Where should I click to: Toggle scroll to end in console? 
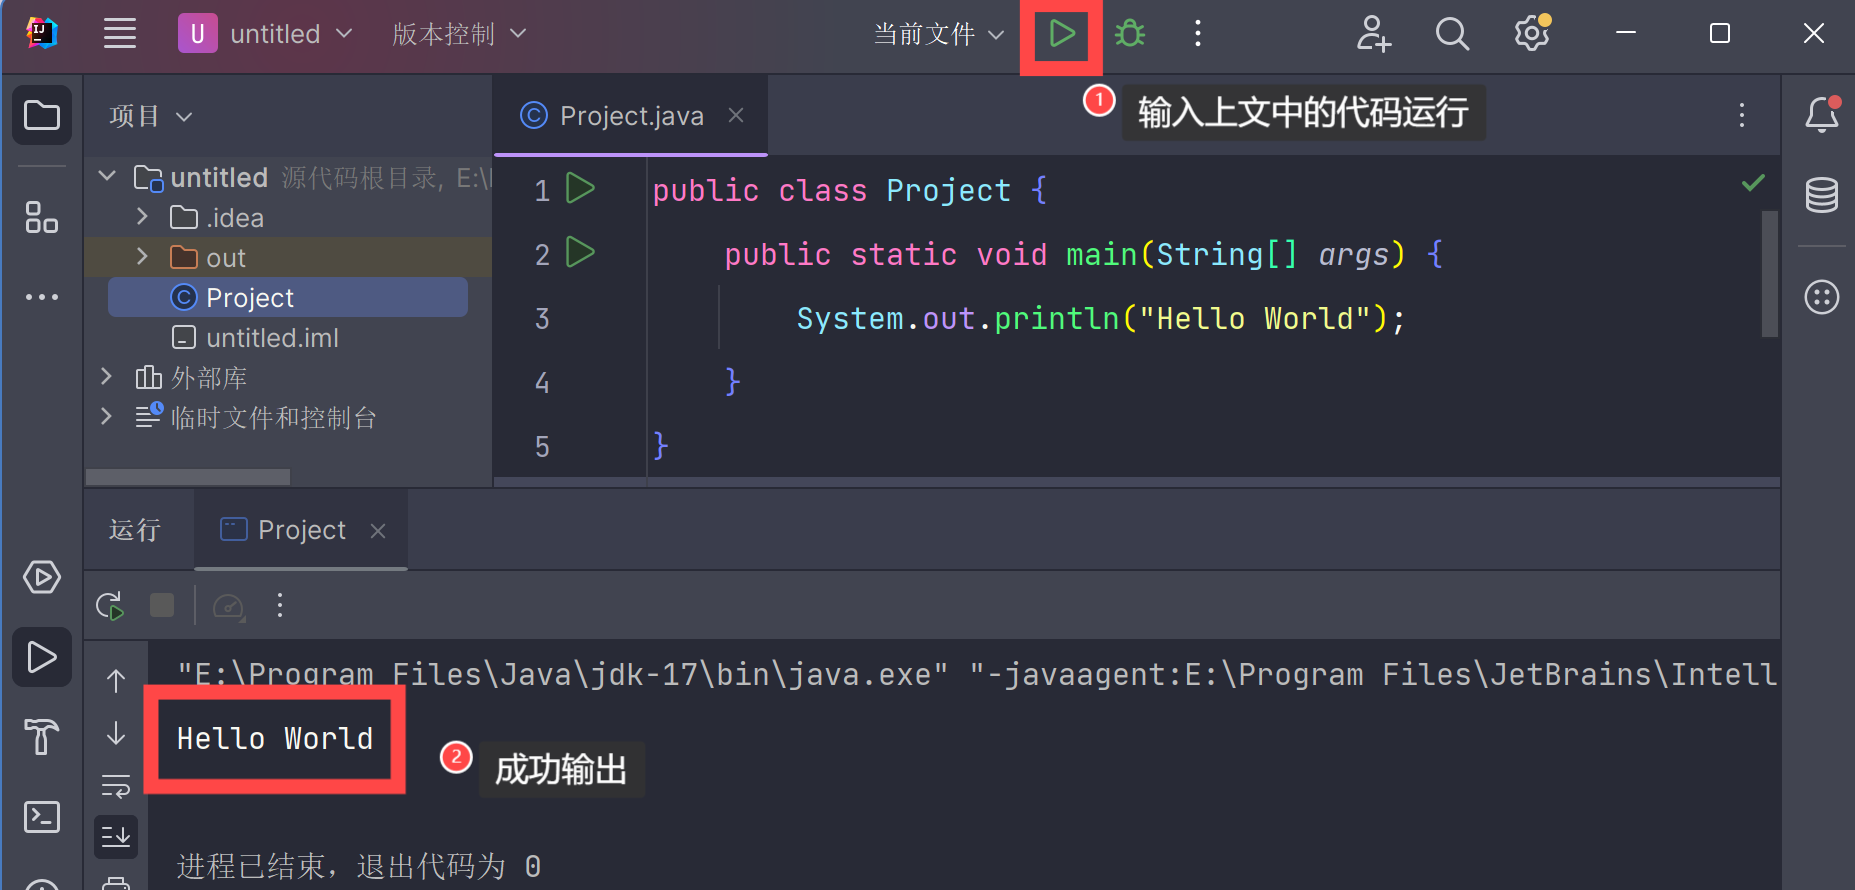click(x=116, y=836)
